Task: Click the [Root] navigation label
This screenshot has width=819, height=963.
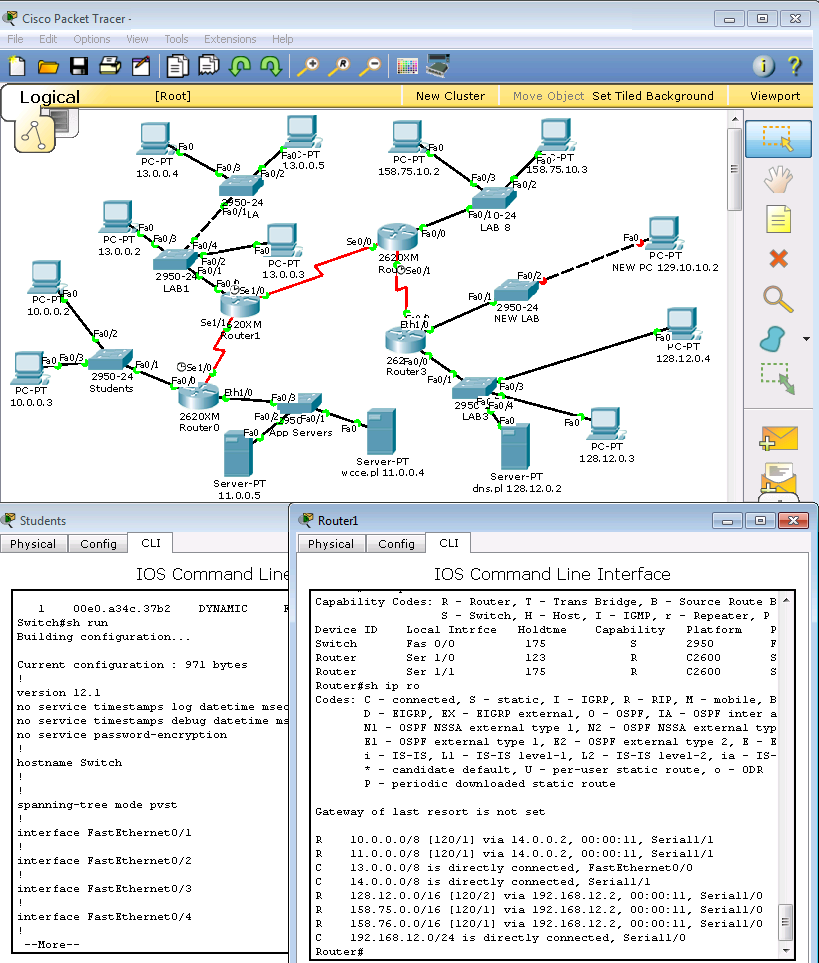Action: [x=173, y=96]
